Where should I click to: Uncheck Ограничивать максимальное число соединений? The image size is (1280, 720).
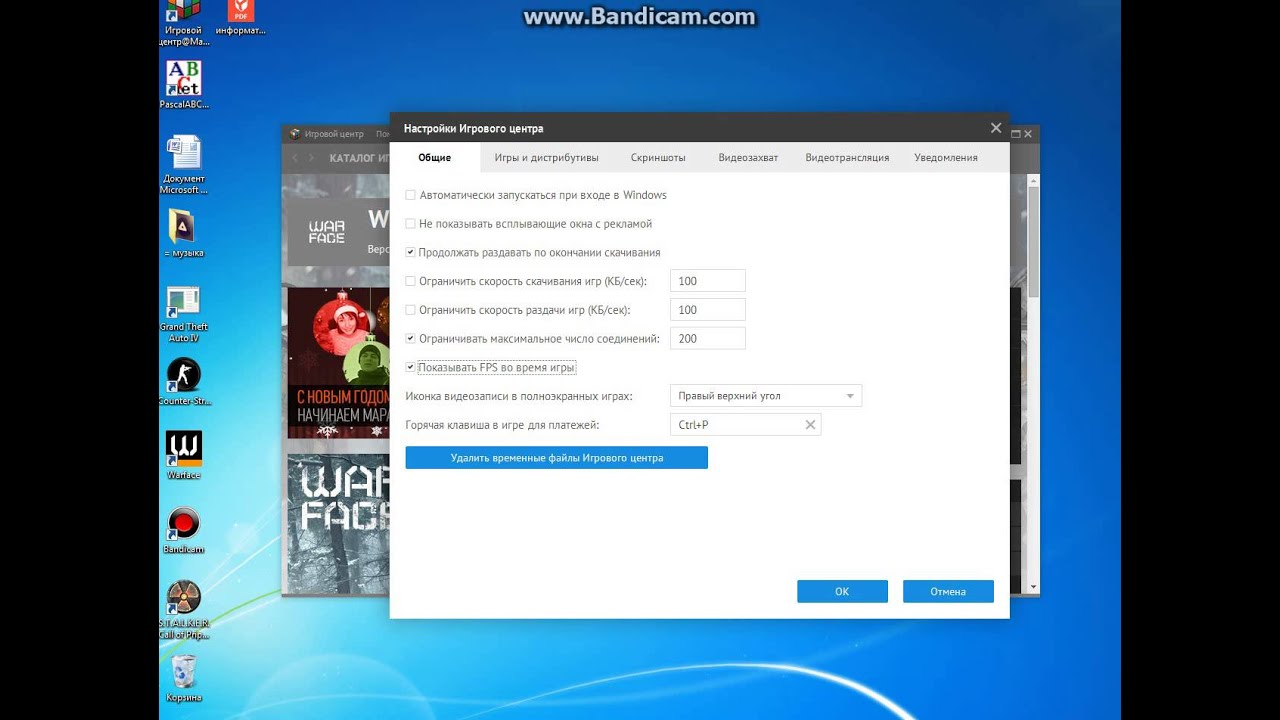[410, 339]
